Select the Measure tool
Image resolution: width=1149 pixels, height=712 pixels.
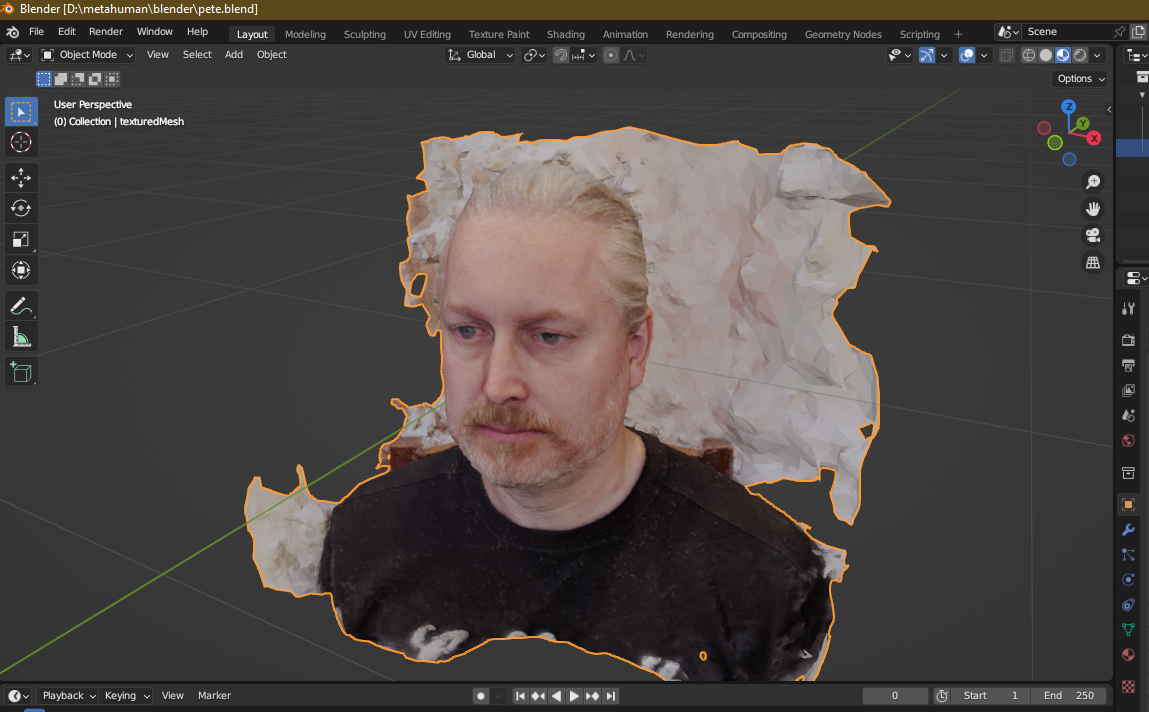click(21, 337)
